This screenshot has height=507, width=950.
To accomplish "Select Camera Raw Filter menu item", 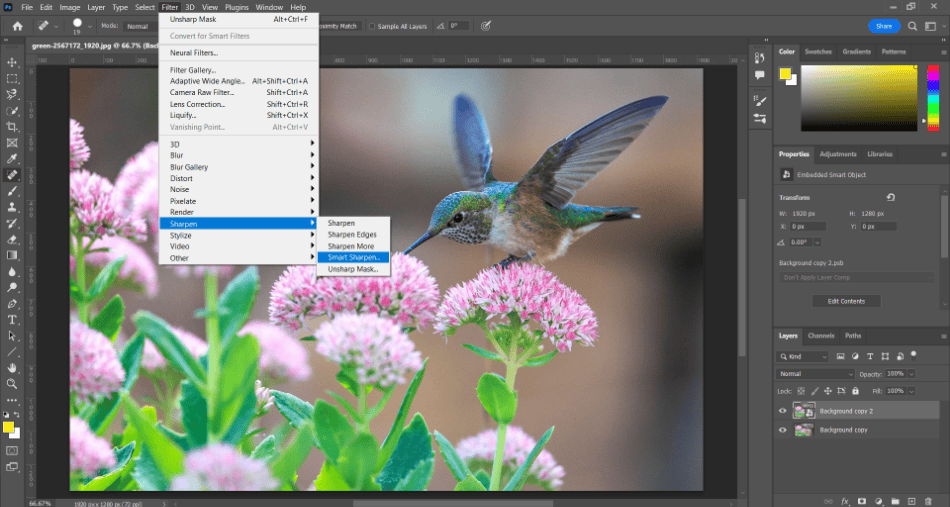I will 239,93.
